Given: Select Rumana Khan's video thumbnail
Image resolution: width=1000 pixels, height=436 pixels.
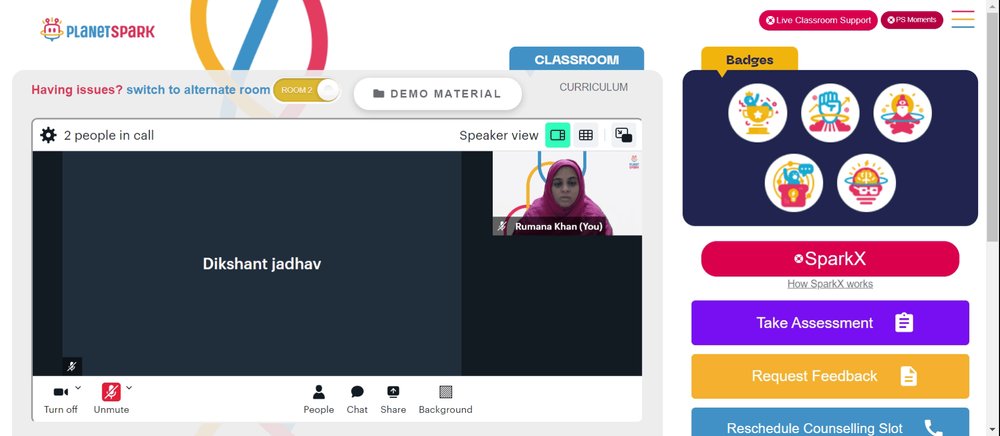Looking at the screenshot, I should [x=567, y=193].
